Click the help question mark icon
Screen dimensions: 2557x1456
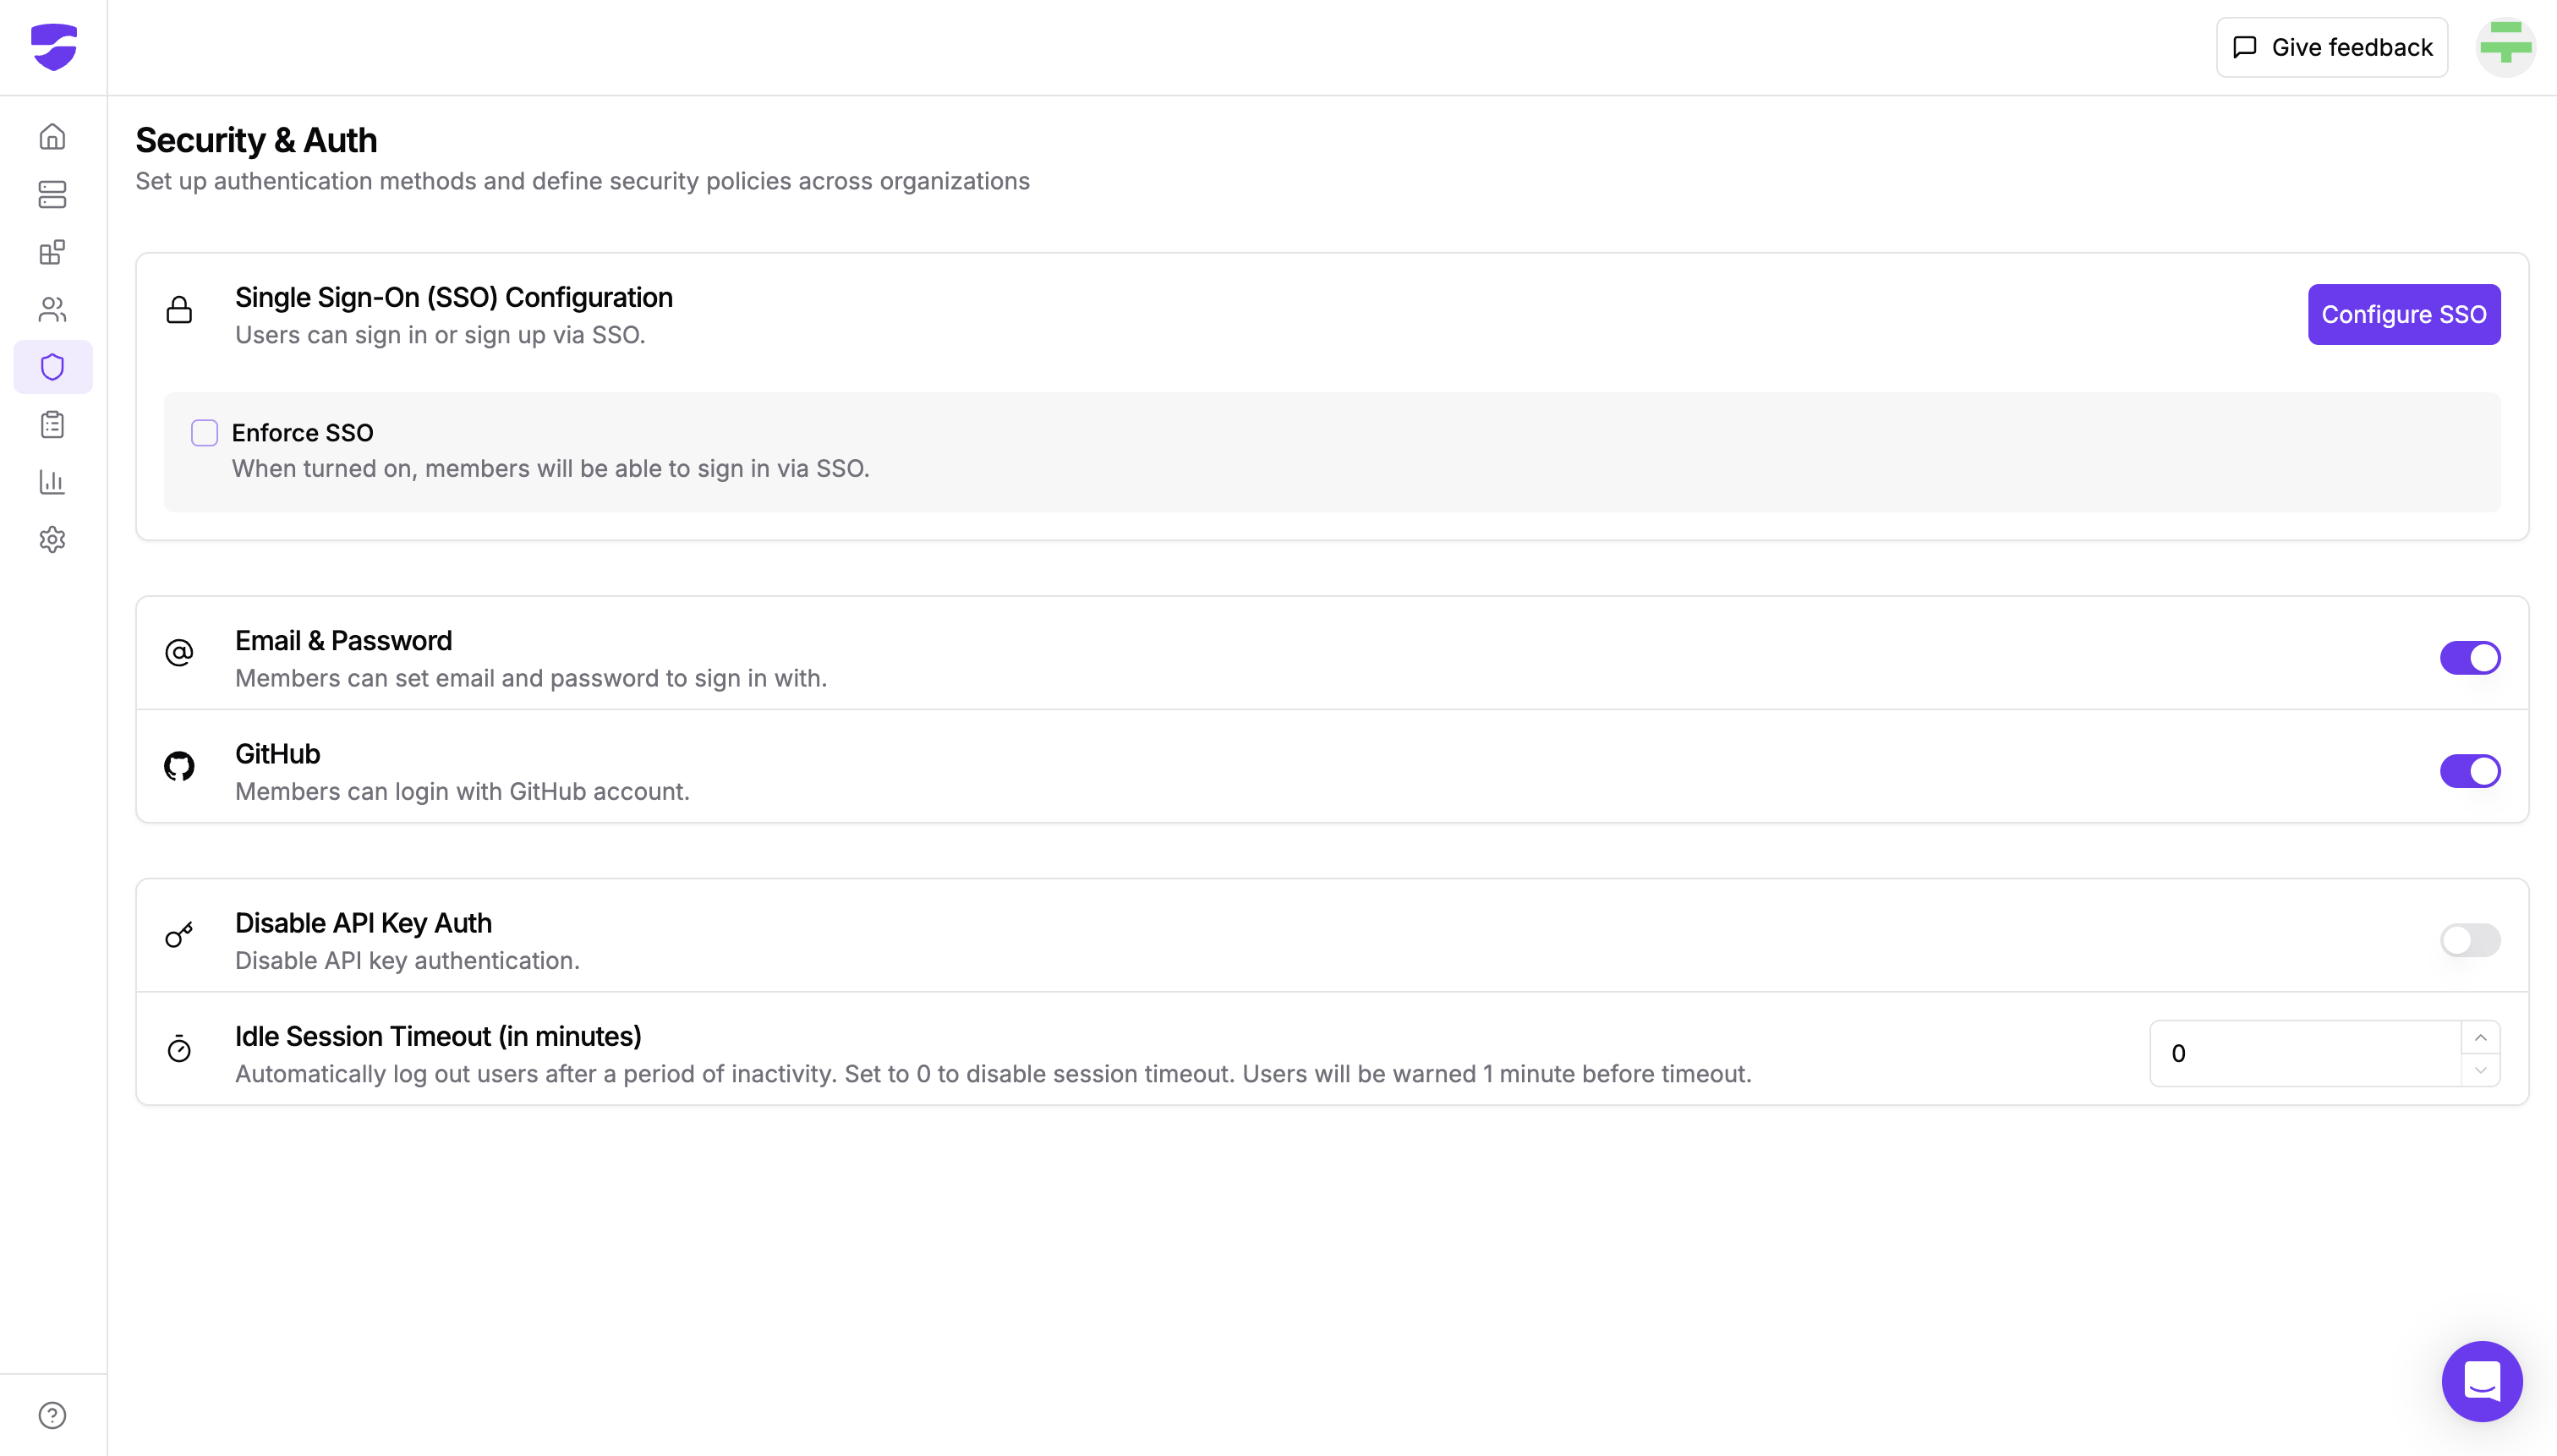[52, 1415]
